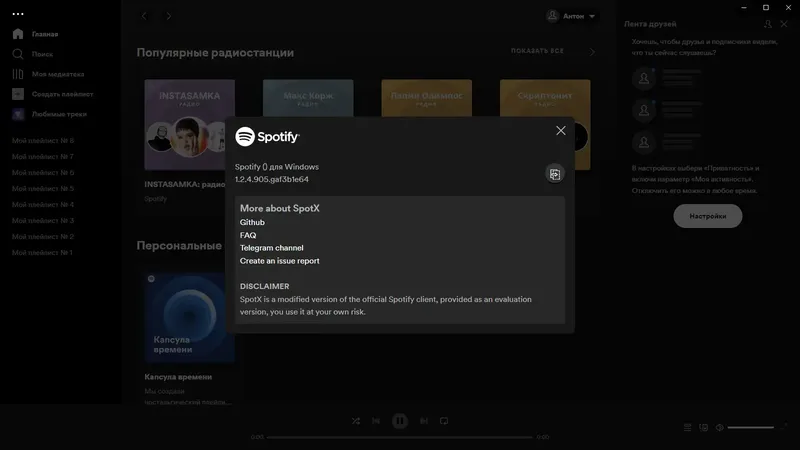
Task: Toggle shuffle playback
Action: tap(356, 421)
